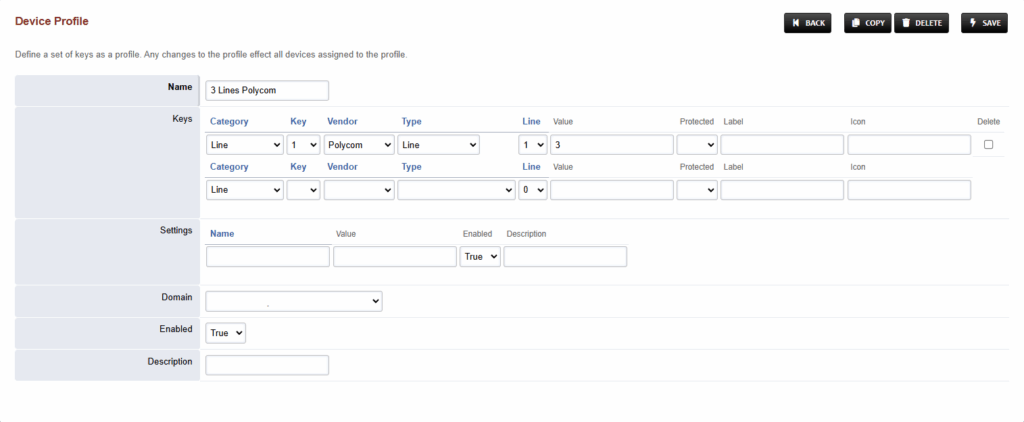Image resolution: width=1024 pixels, height=422 pixels.
Task: Click the profile Description input field
Action: pos(267,365)
